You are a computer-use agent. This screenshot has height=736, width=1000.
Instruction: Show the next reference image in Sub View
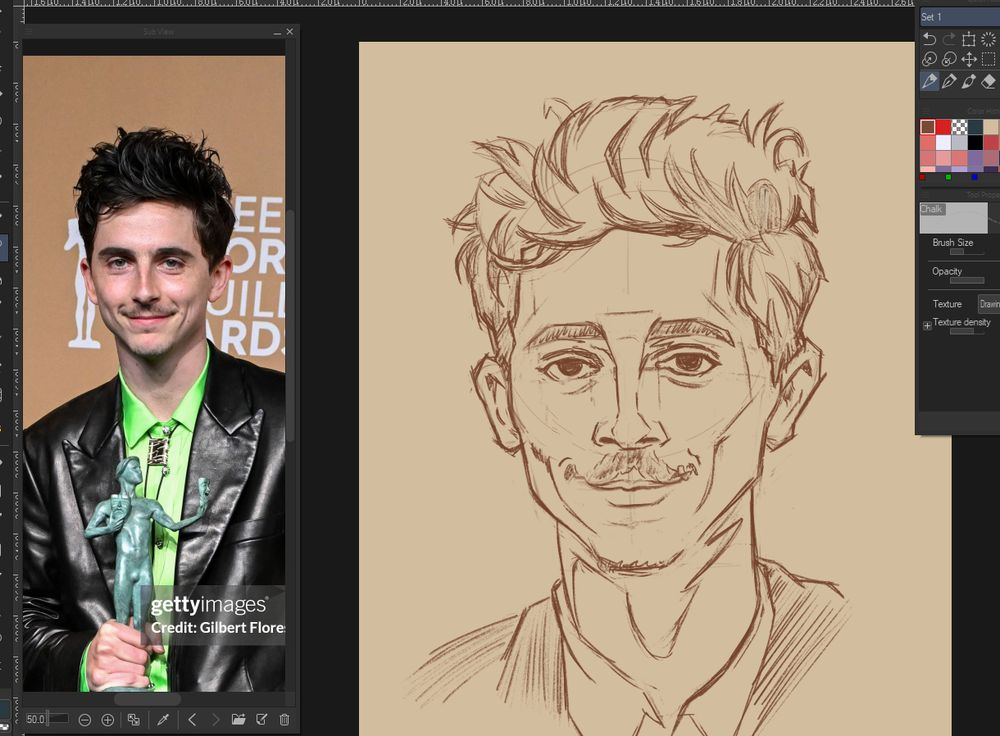click(x=218, y=718)
